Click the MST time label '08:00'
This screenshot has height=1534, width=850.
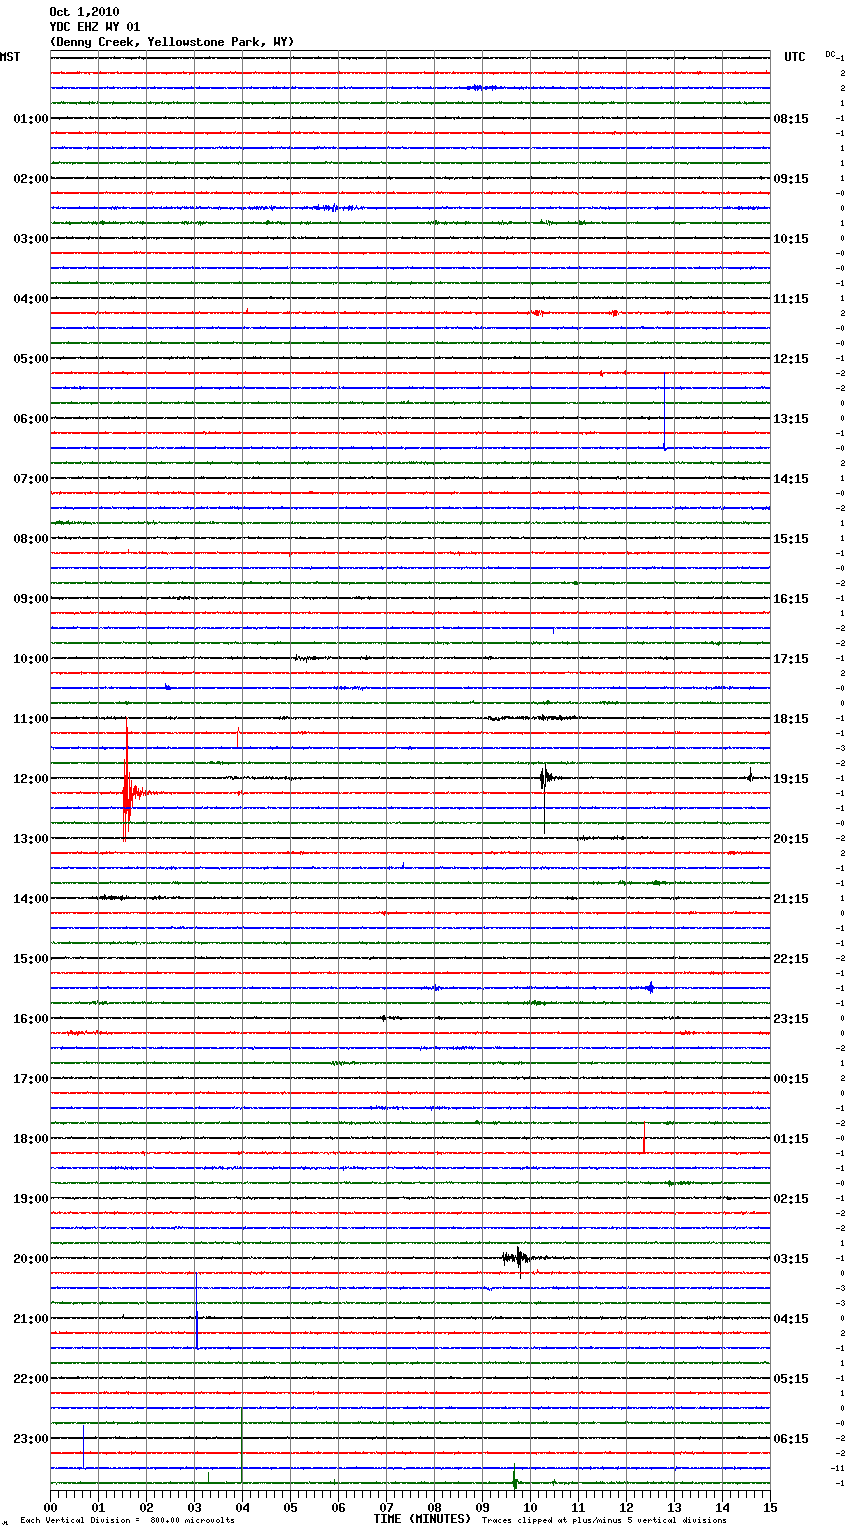point(31,539)
